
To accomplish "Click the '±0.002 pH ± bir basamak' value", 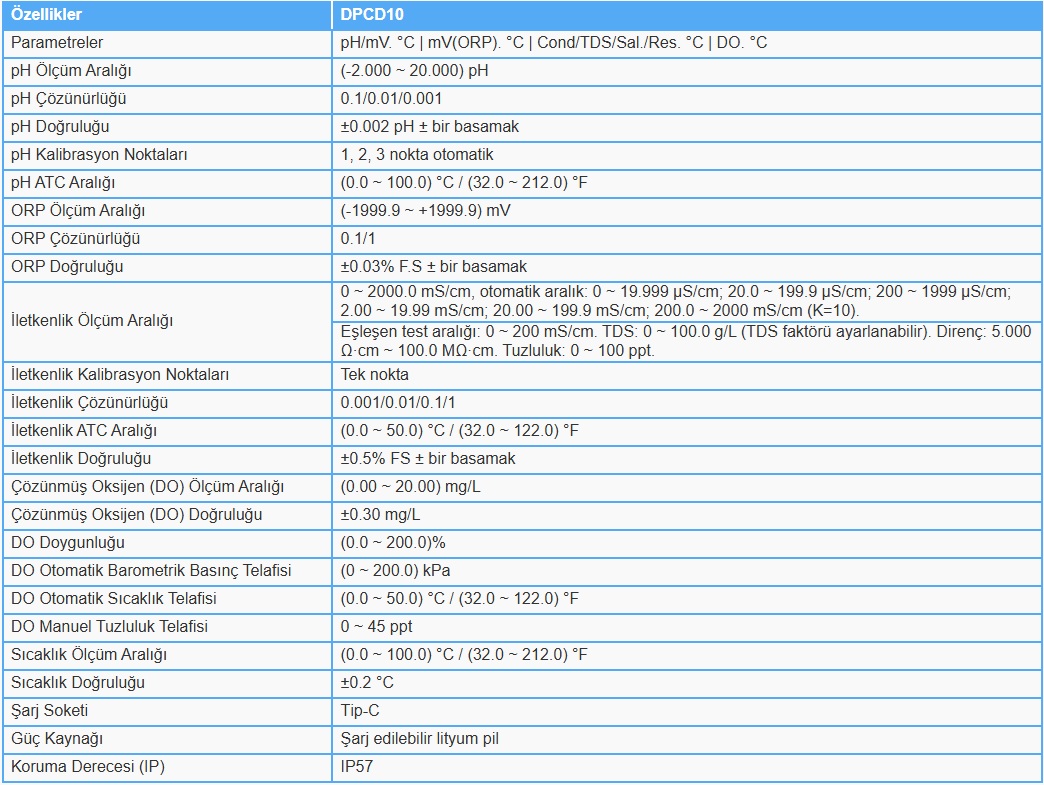I will coord(429,127).
